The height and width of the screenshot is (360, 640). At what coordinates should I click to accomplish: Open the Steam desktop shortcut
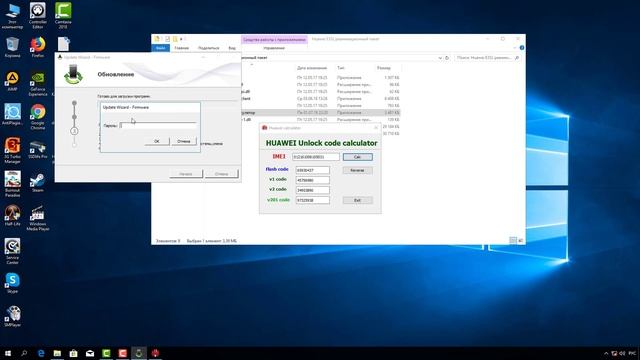(38, 182)
